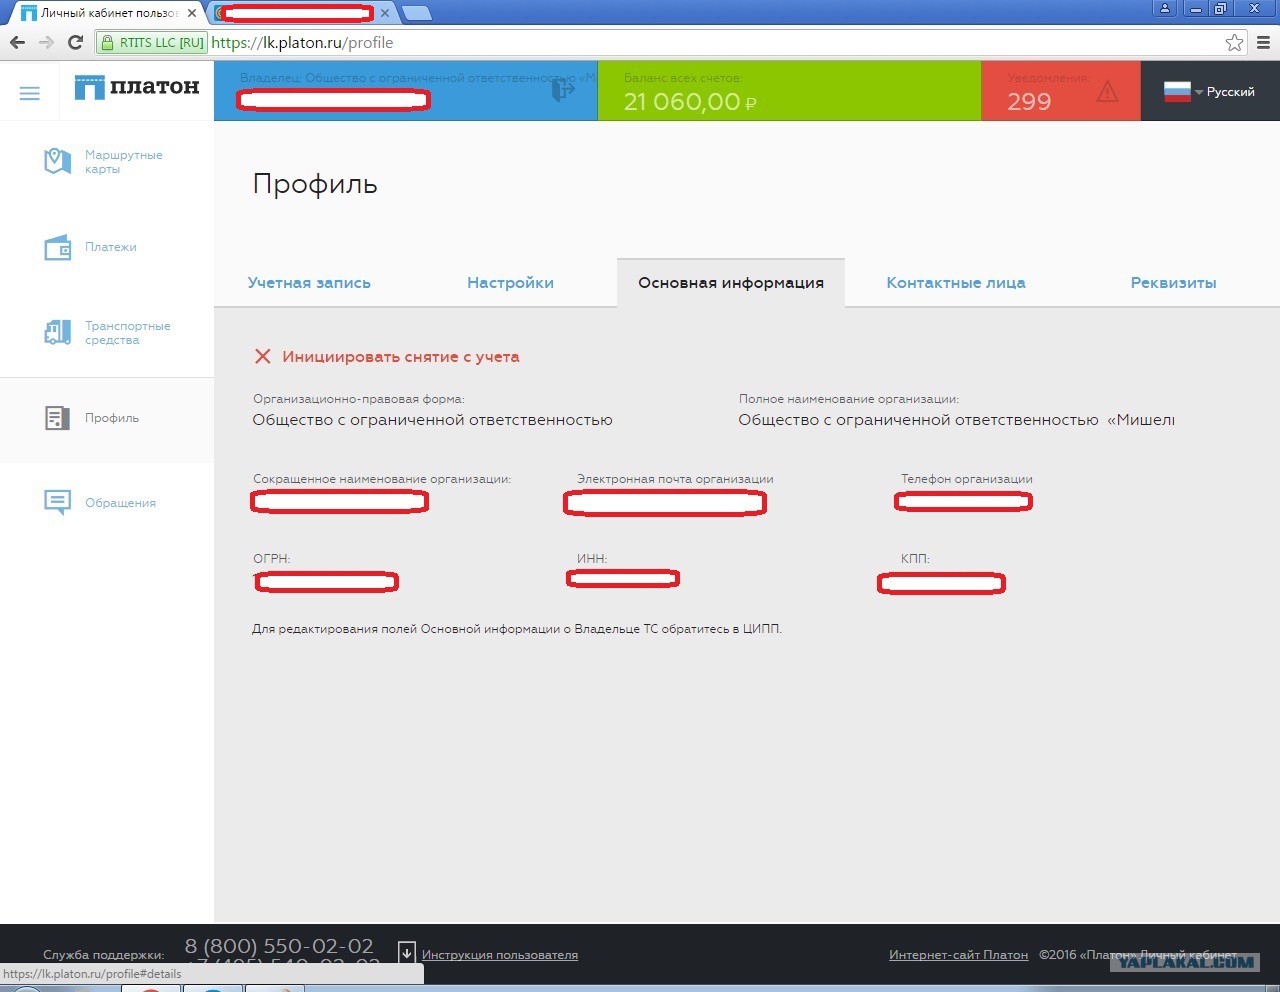This screenshot has width=1280, height=992.
Task: Switch to the Настройки tab
Action: point(510,283)
